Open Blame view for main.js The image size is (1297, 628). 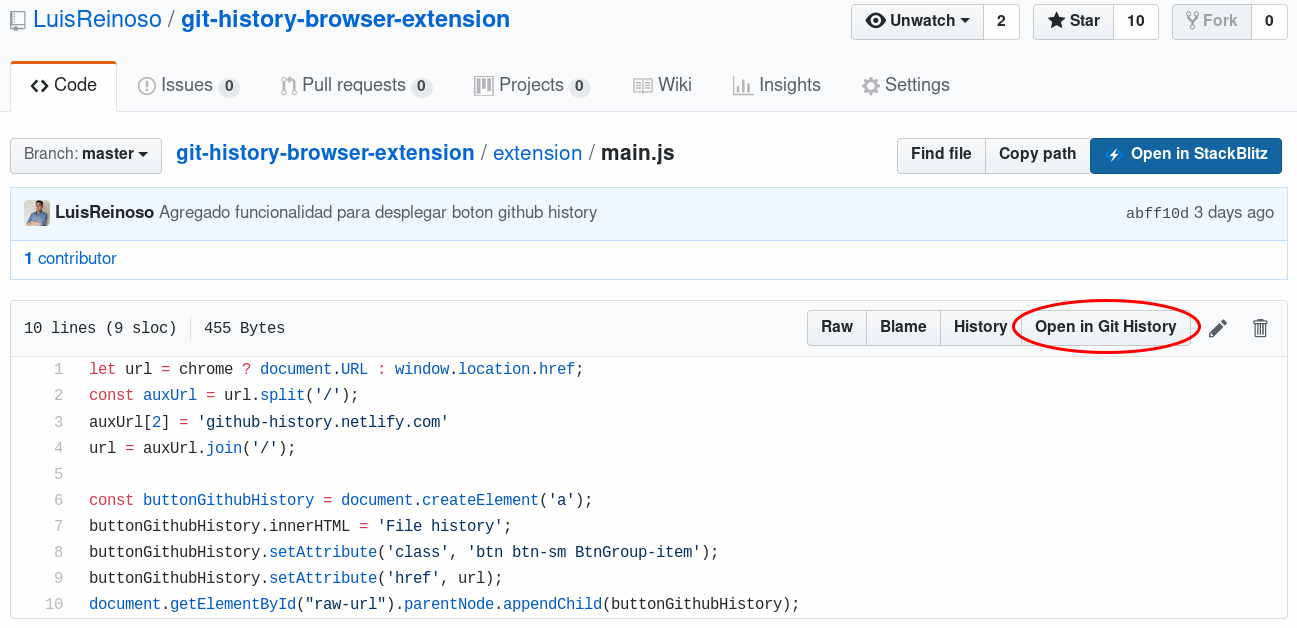pyautogui.click(x=903, y=327)
